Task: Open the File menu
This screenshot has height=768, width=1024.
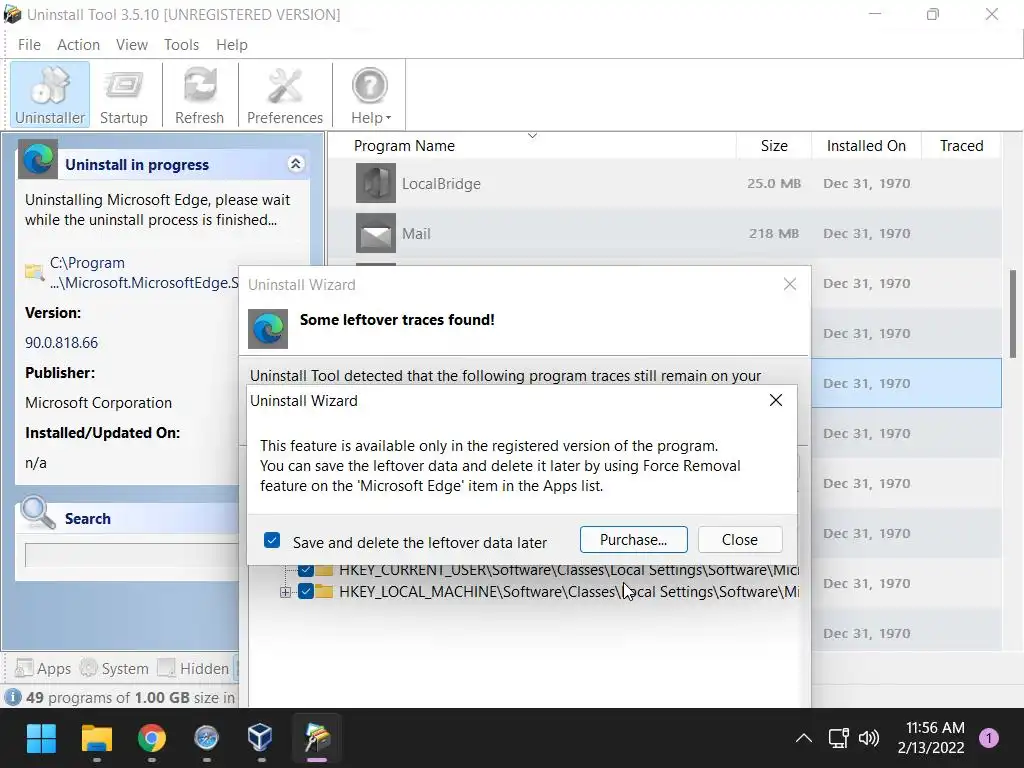Action: tap(29, 44)
